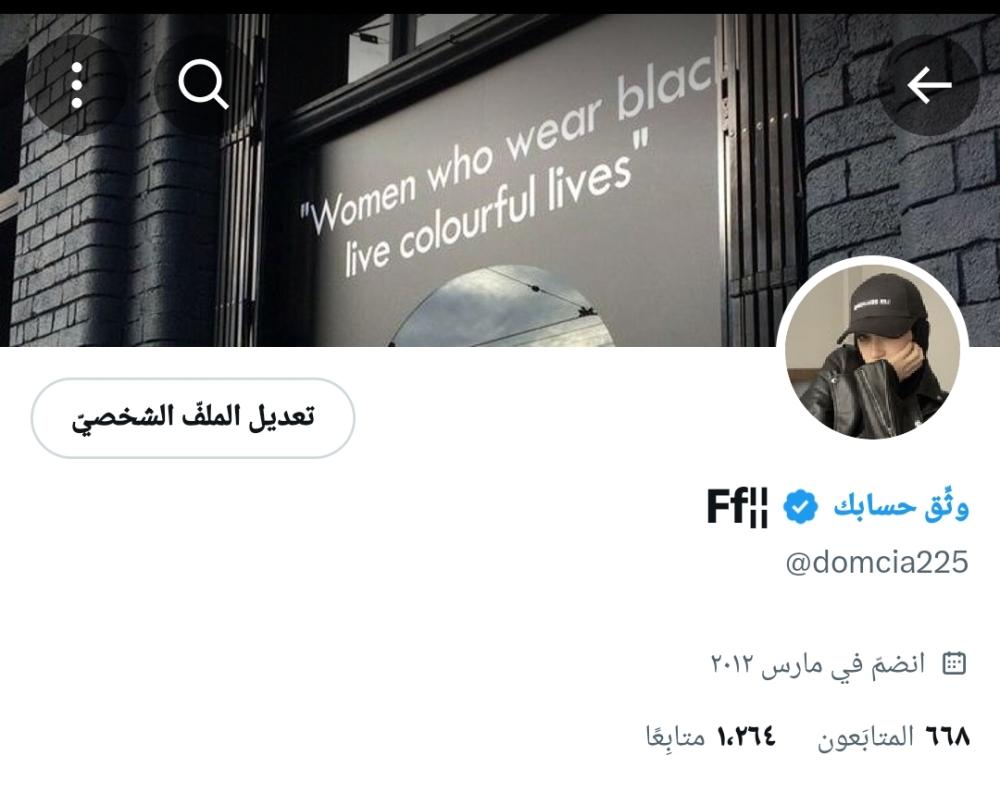
Task: Tap the year ٢٠١٢ in join date
Action: click(733, 664)
